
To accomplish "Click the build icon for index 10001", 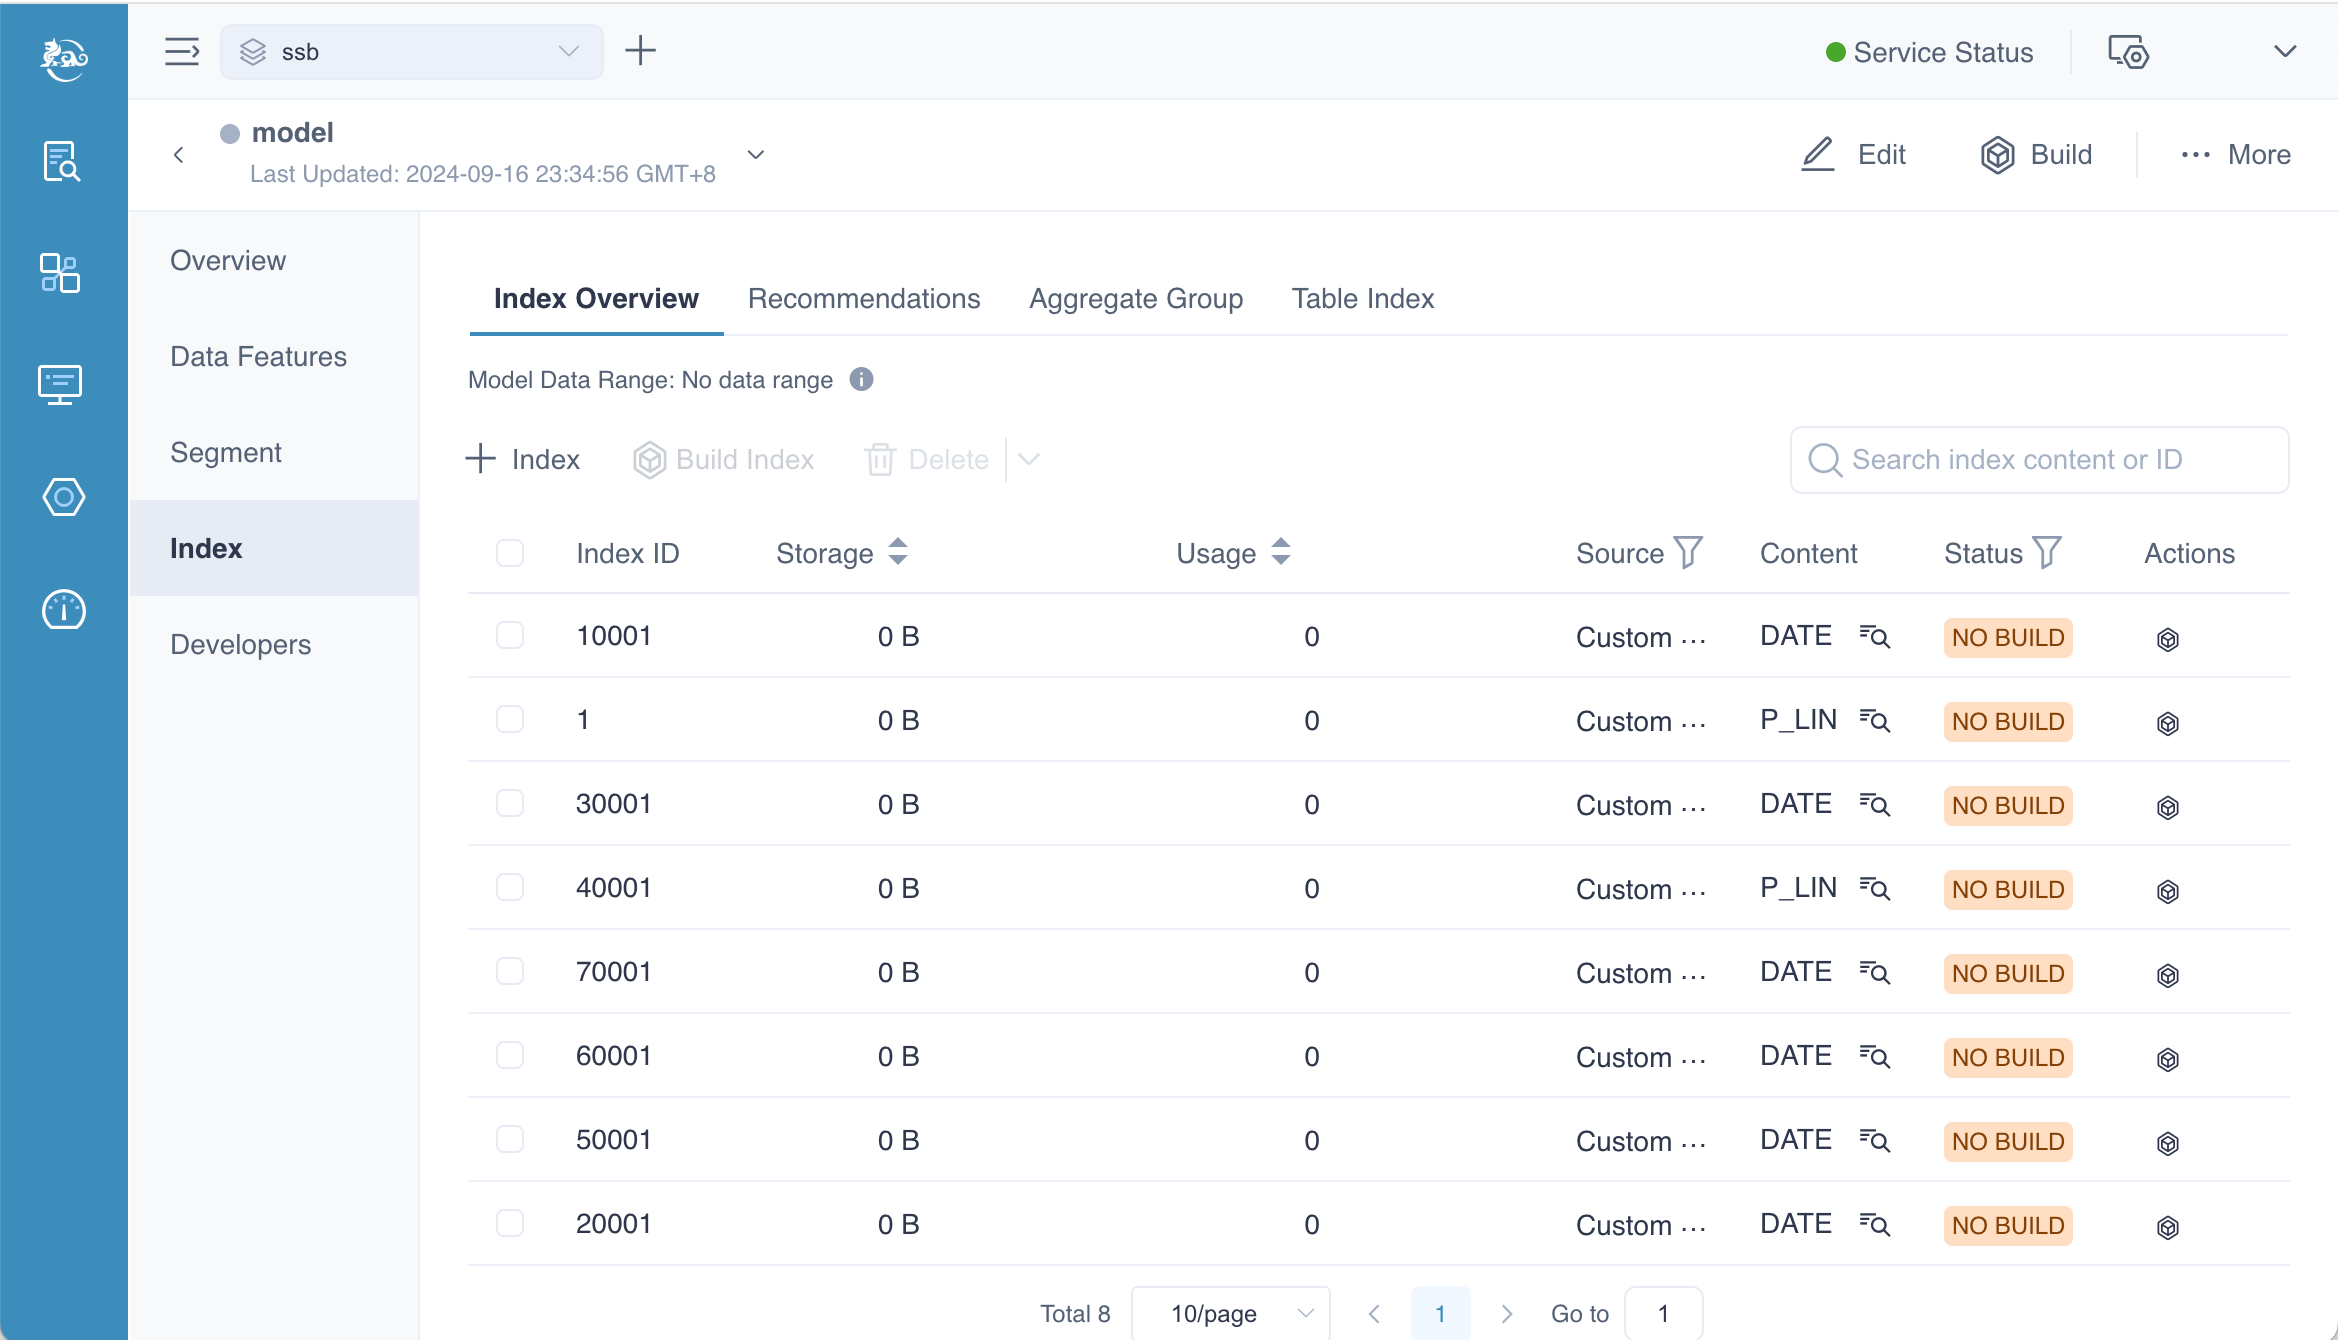I will (2167, 639).
